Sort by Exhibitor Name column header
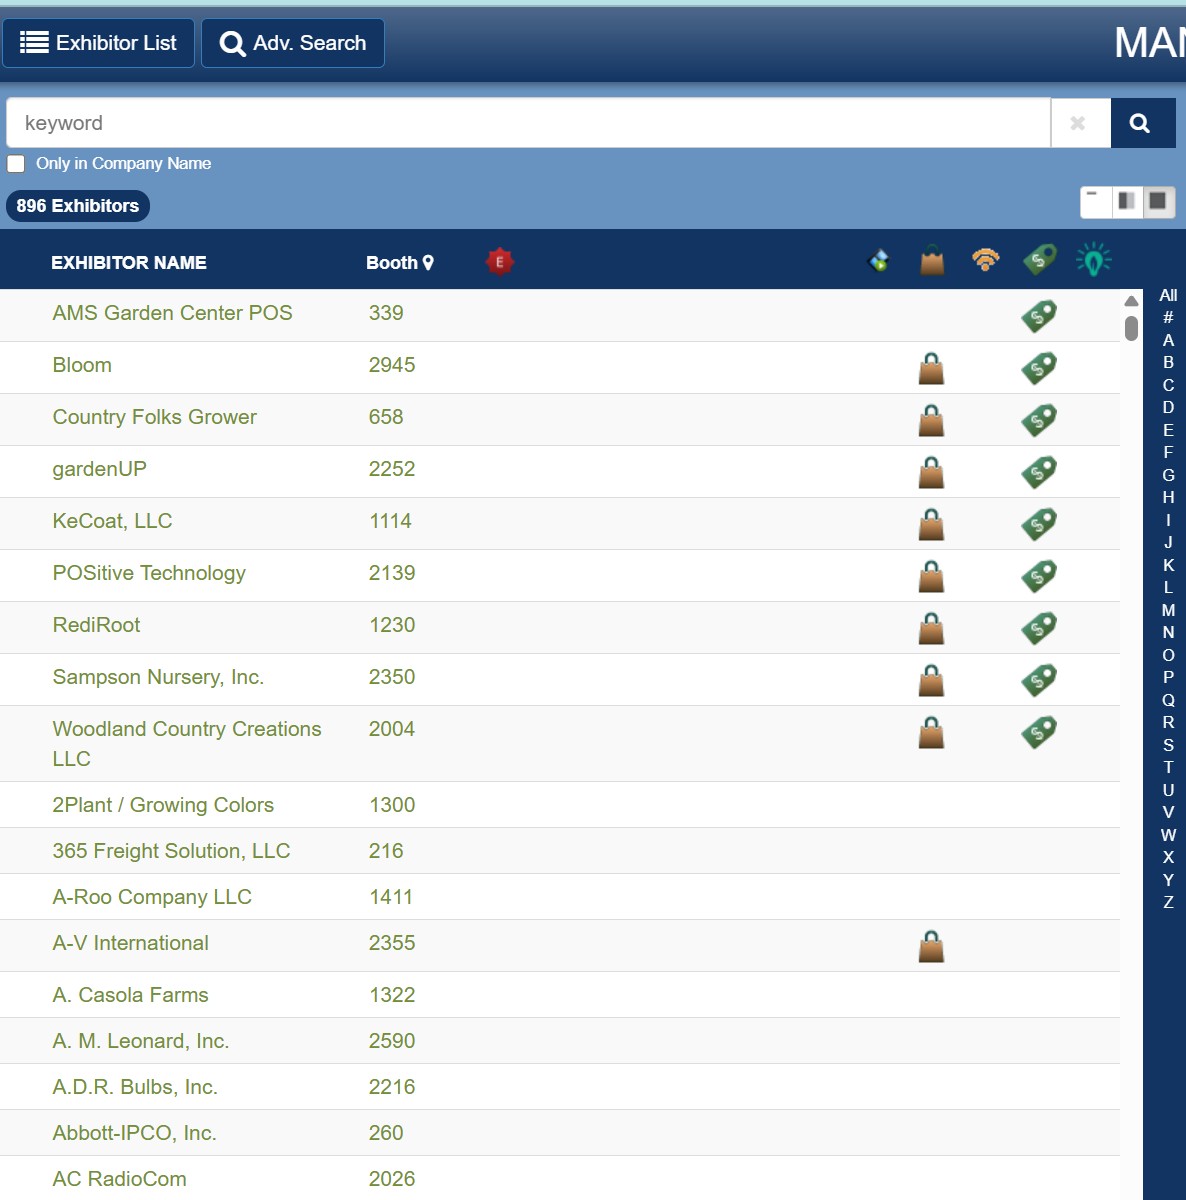The width and height of the screenshot is (1186, 1200). click(129, 263)
